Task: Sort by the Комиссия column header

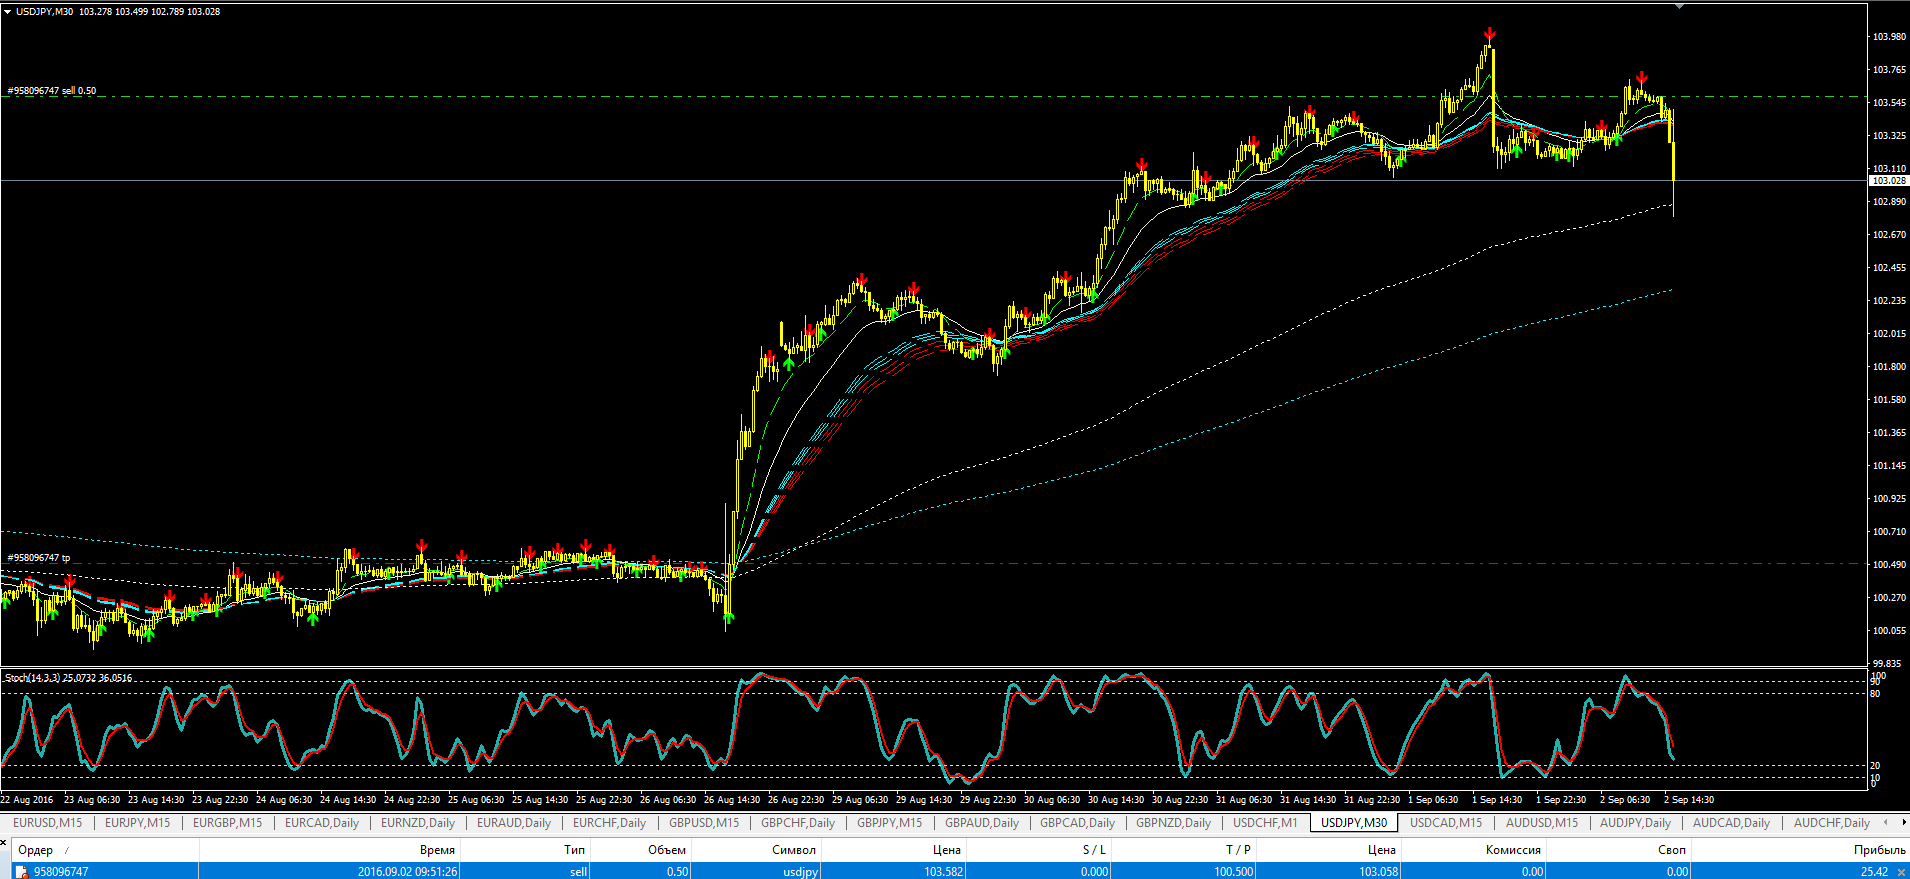Action: point(1513,850)
